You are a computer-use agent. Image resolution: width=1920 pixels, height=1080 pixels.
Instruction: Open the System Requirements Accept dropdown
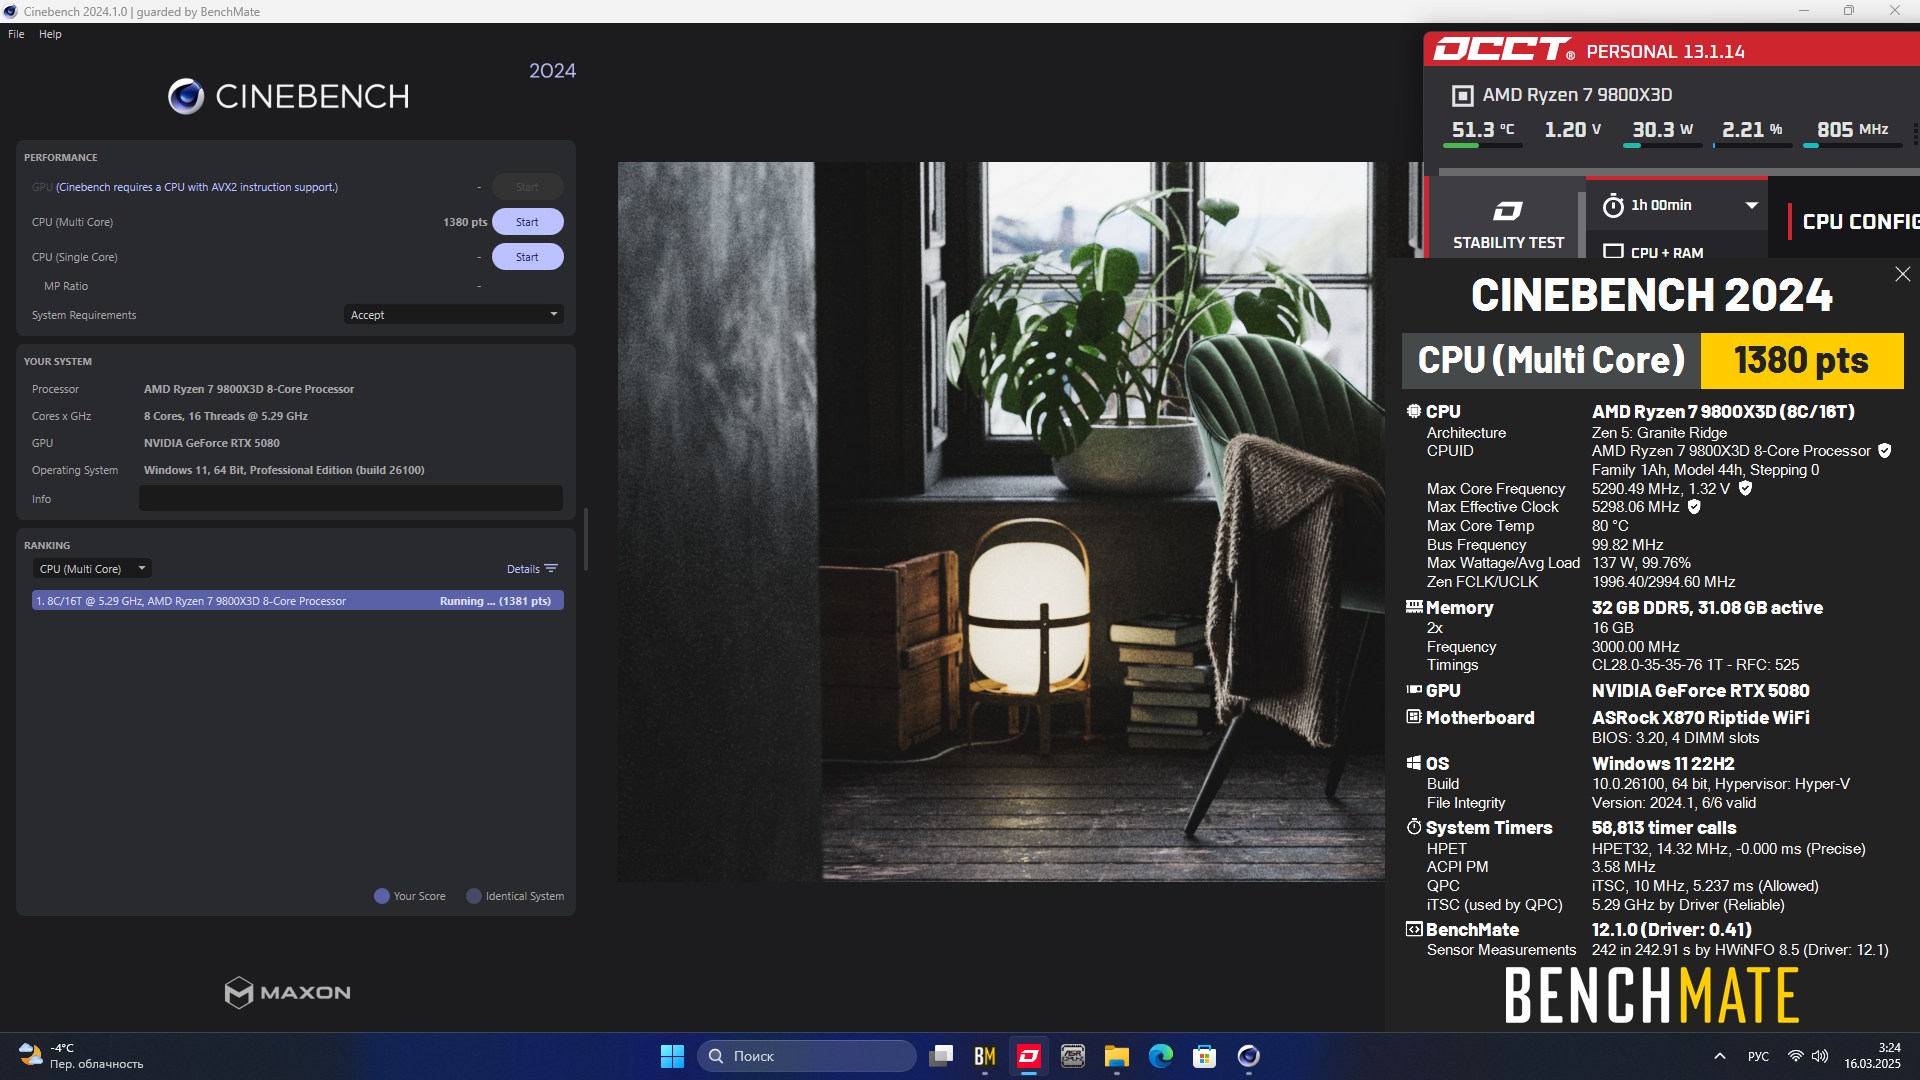(x=453, y=315)
